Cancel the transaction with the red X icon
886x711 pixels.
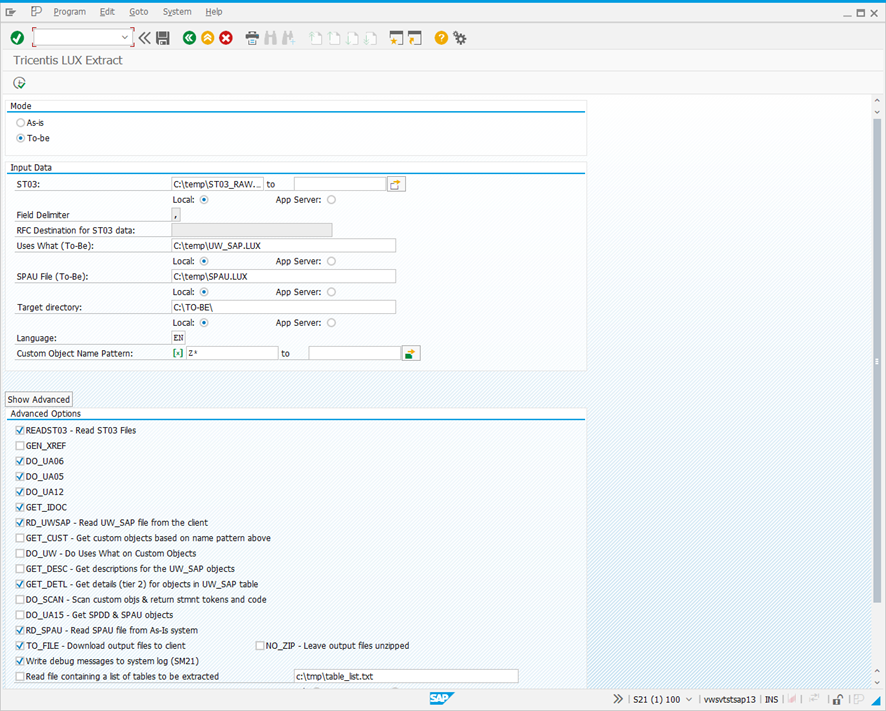[227, 38]
